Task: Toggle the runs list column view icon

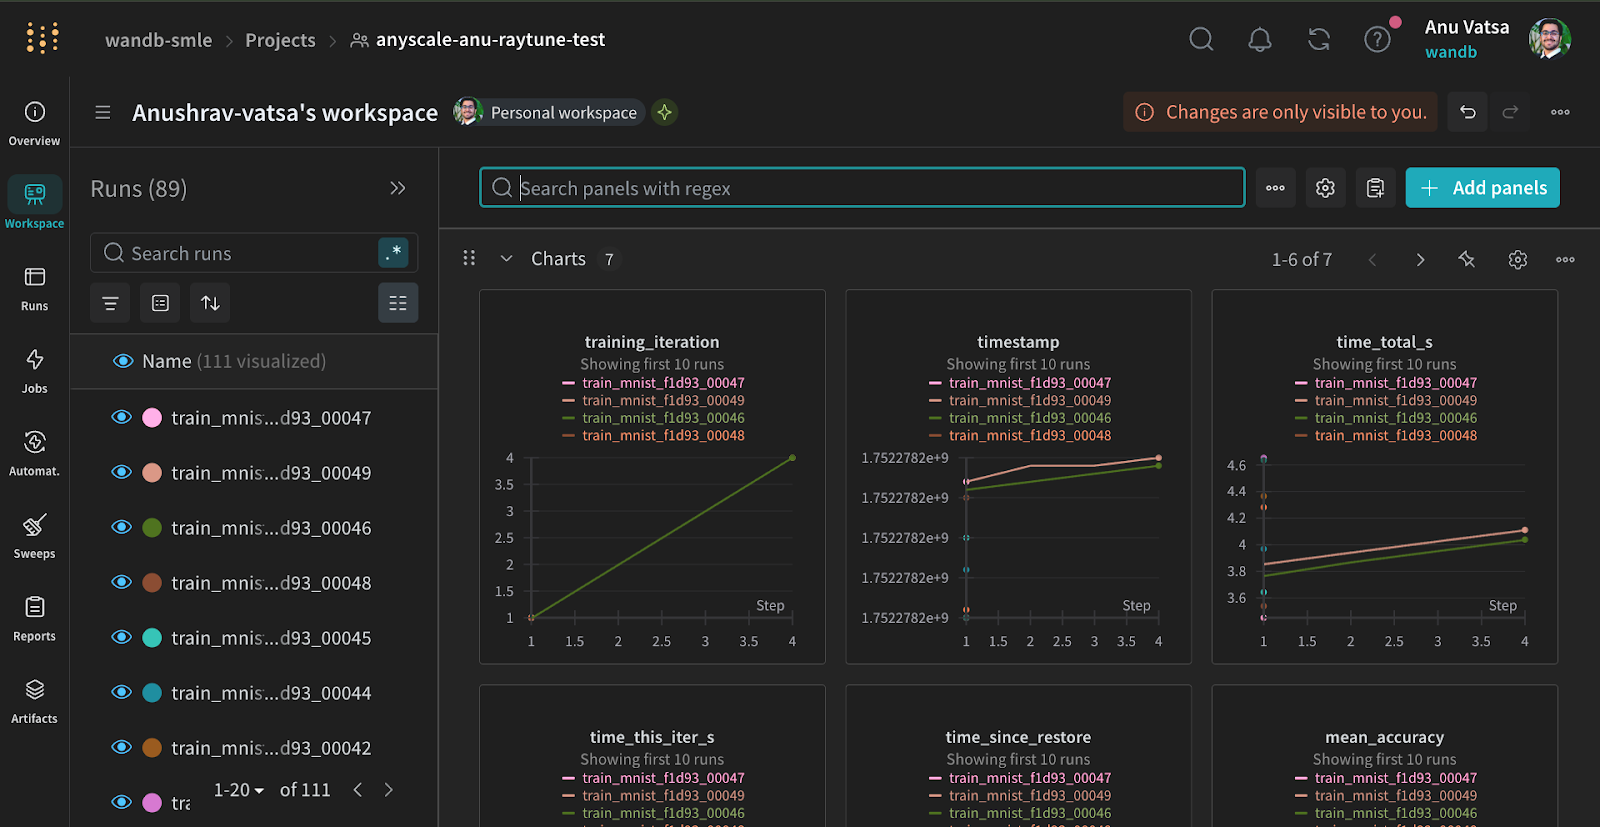Action: (x=398, y=303)
